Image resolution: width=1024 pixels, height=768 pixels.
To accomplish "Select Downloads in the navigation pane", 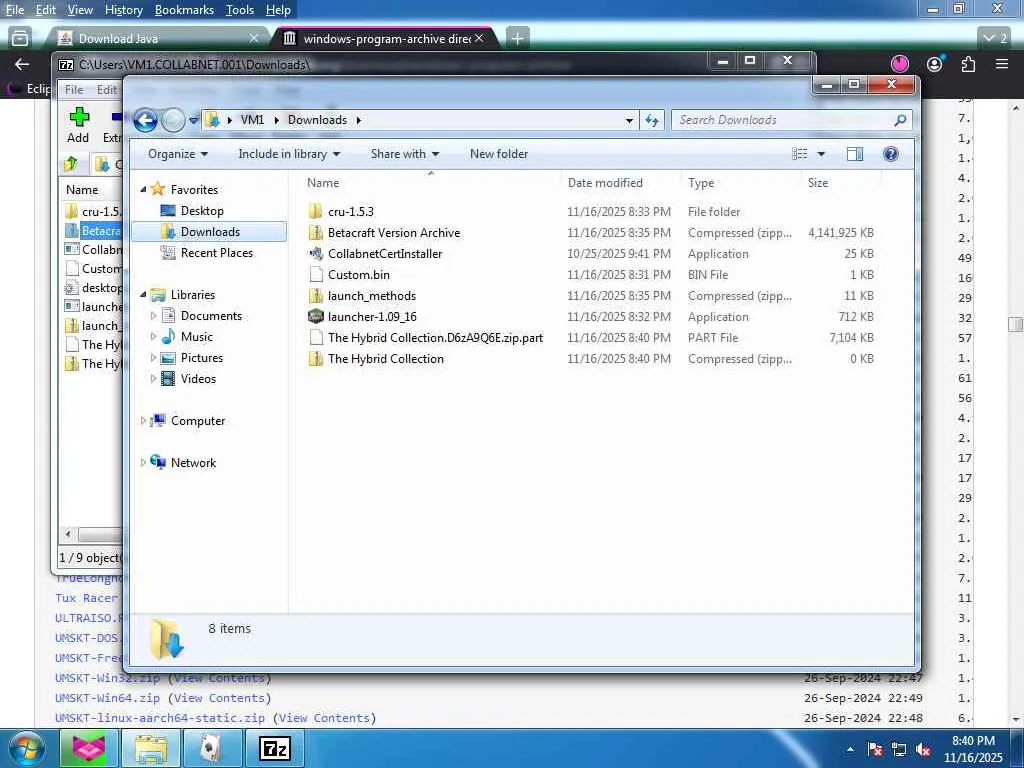I will 209,232.
